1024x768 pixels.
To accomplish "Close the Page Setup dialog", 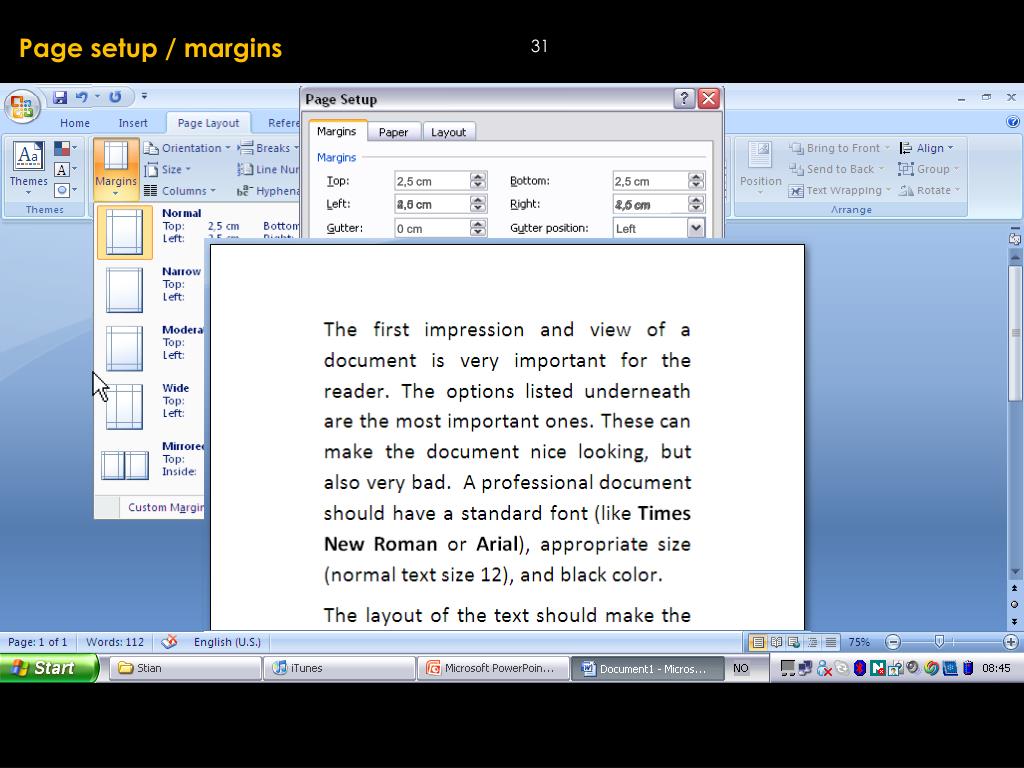I will 709,99.
